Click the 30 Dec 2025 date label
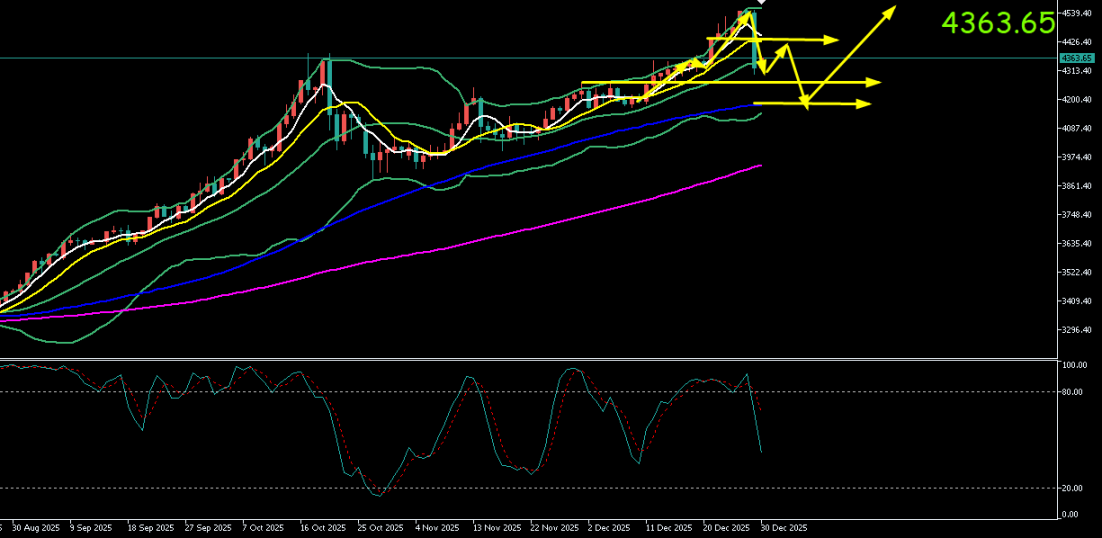1102x538 pixels. click(x=783, y=527)
